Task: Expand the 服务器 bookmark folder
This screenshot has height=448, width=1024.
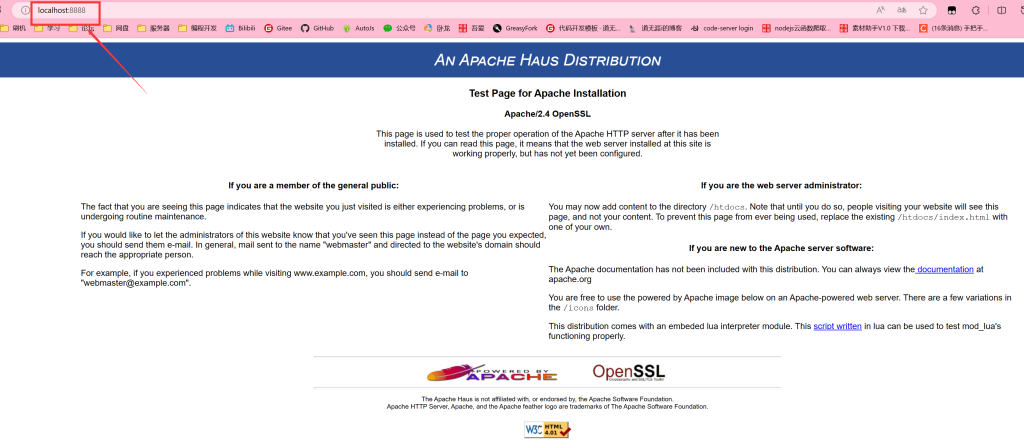Action: [153, 29]
